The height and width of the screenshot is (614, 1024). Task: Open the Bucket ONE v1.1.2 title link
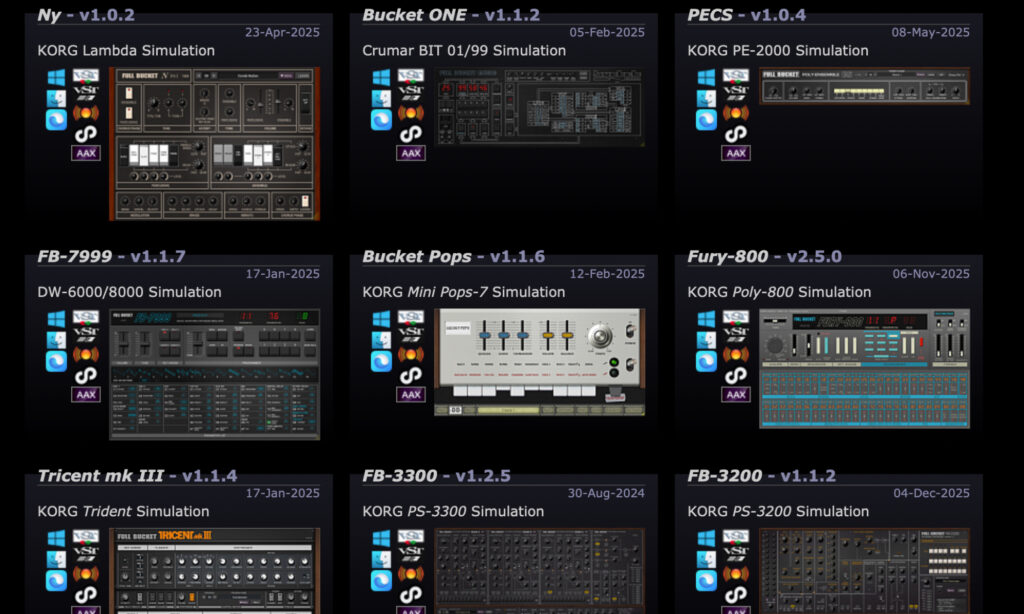click(450, 15)
